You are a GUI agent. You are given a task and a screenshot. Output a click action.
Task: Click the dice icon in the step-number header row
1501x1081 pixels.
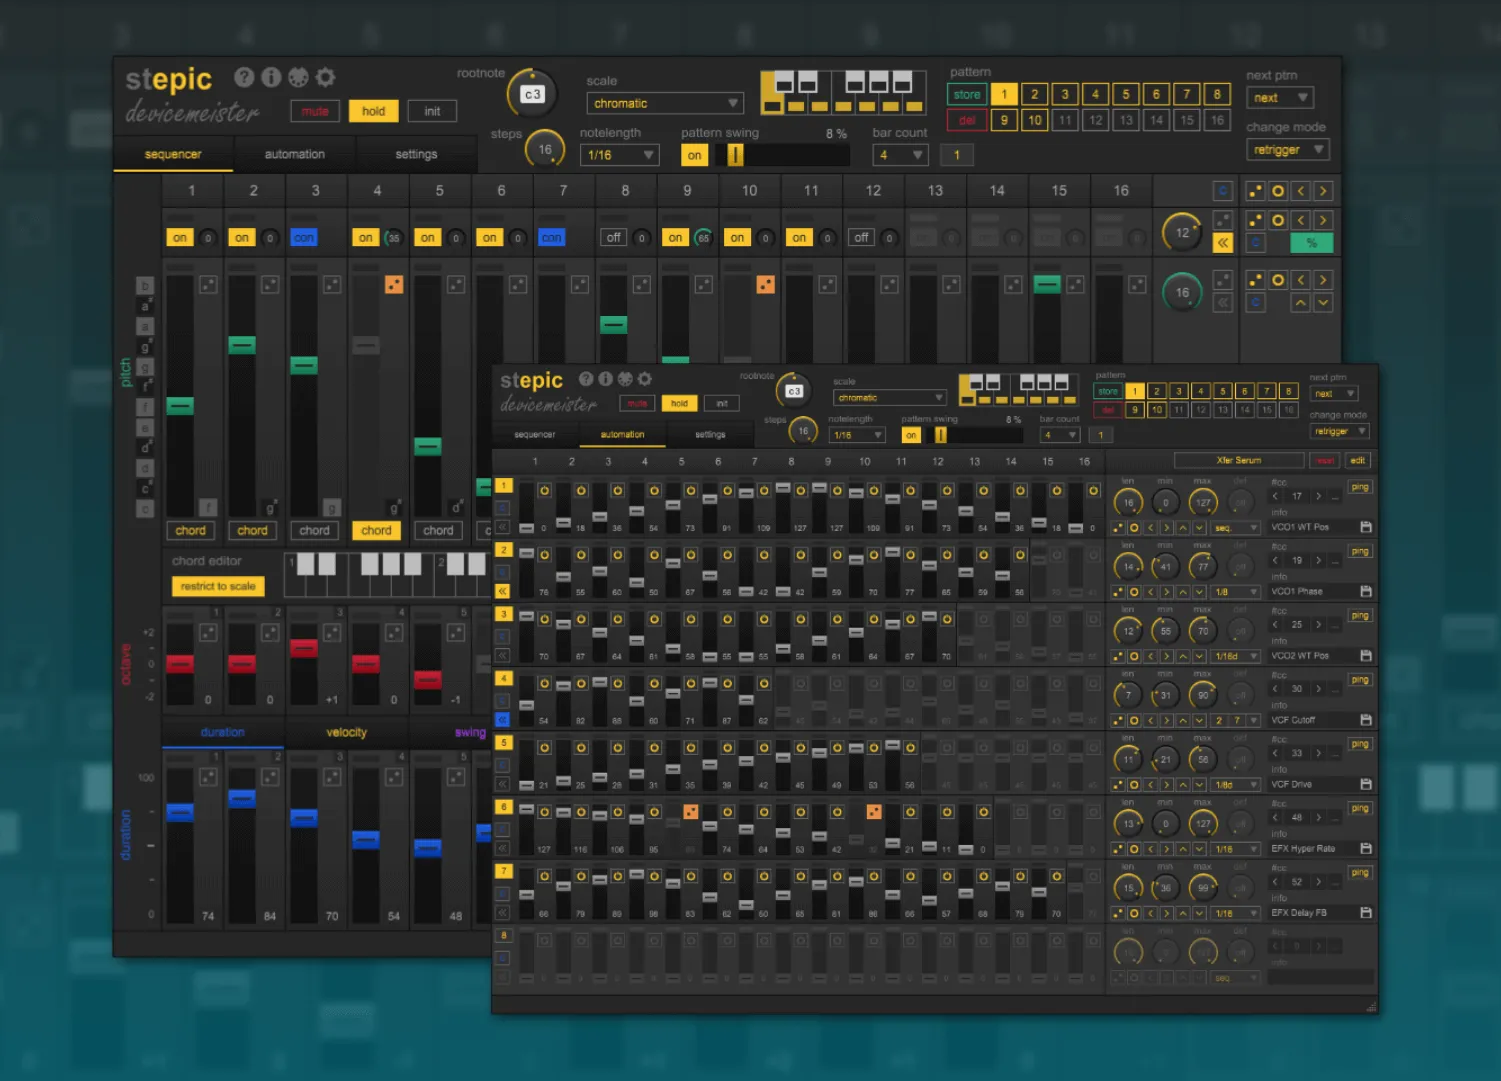coord(1255,191)
